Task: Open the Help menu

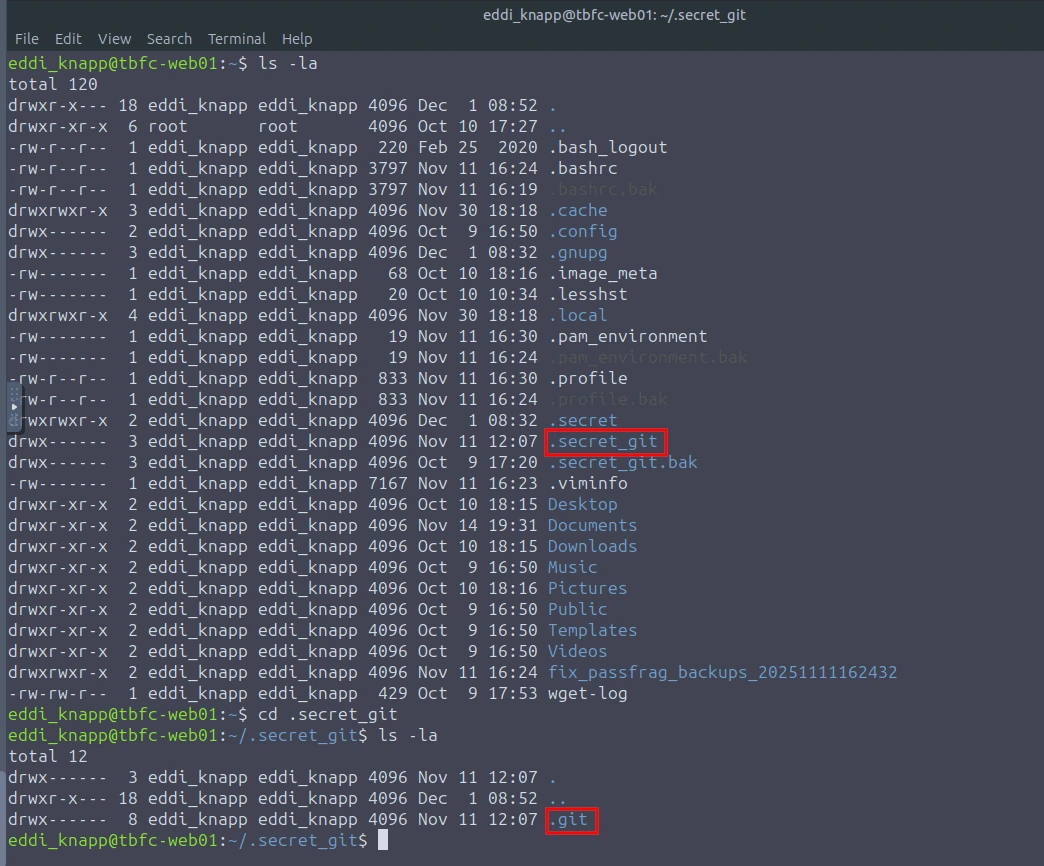Action: [x=297, y=39]
